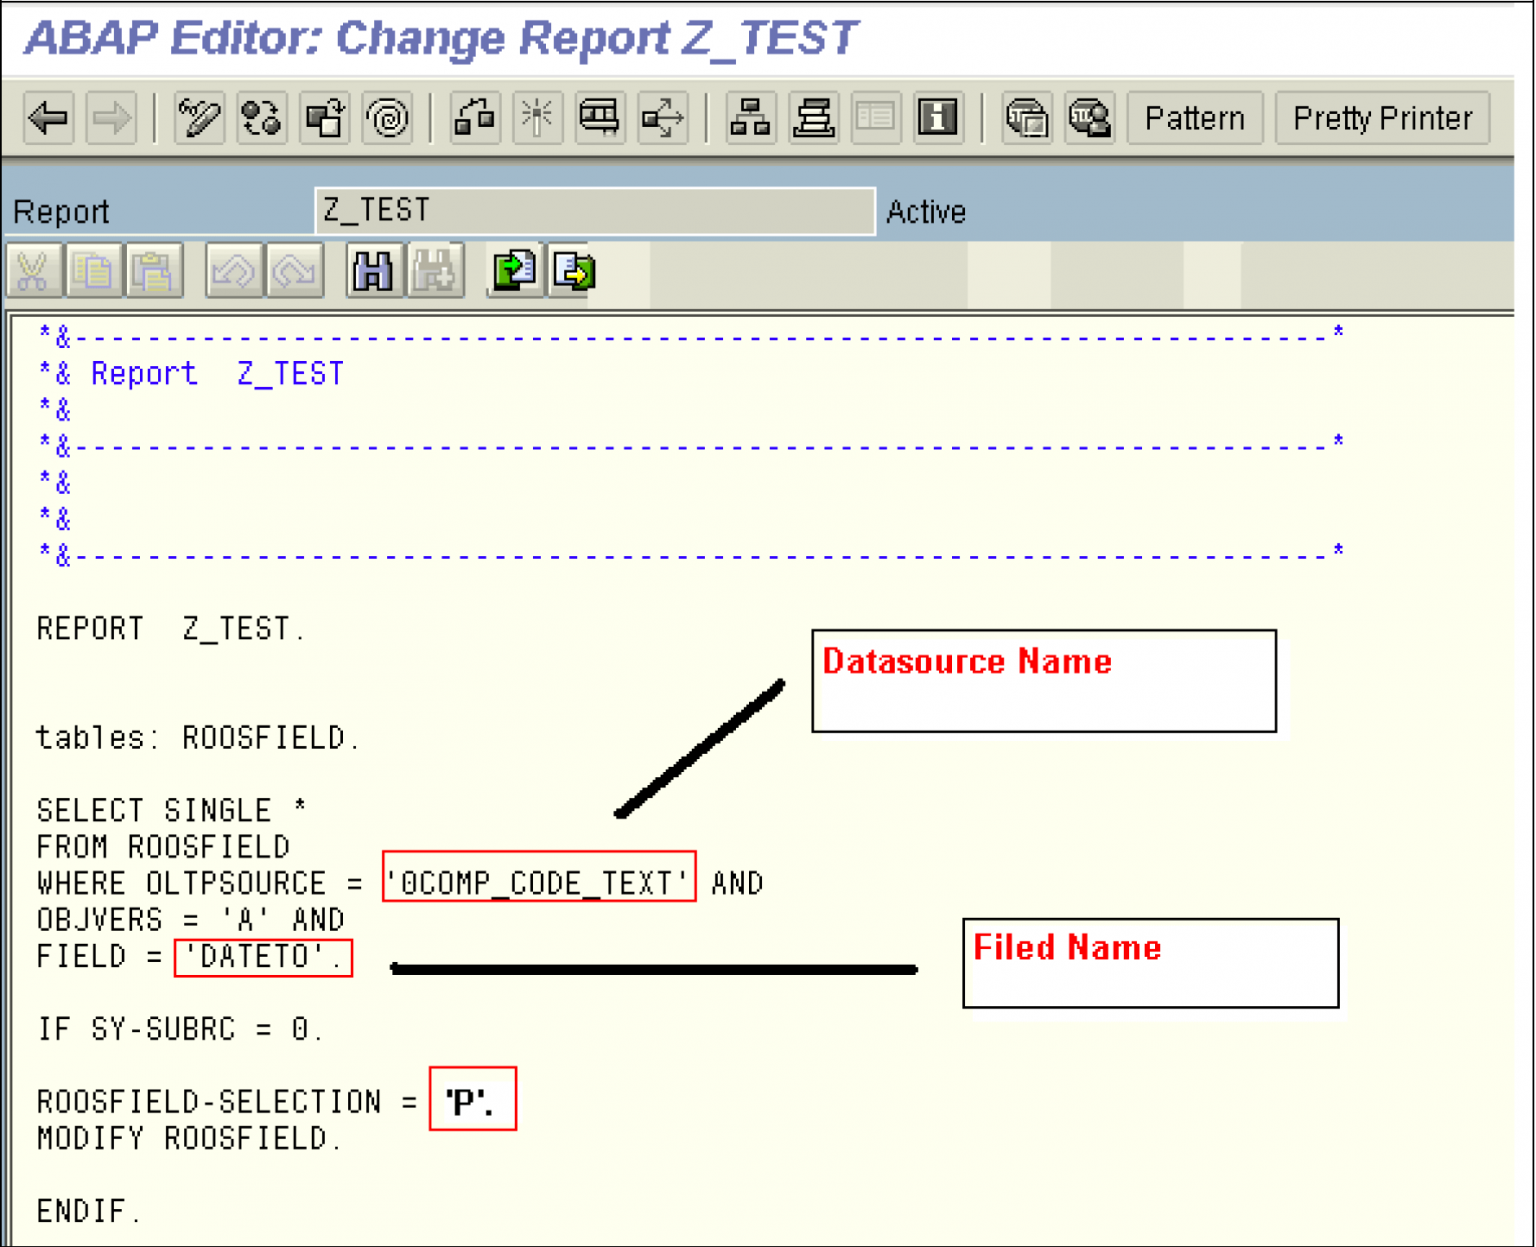Open the Object List hierarchy icon

750,118
